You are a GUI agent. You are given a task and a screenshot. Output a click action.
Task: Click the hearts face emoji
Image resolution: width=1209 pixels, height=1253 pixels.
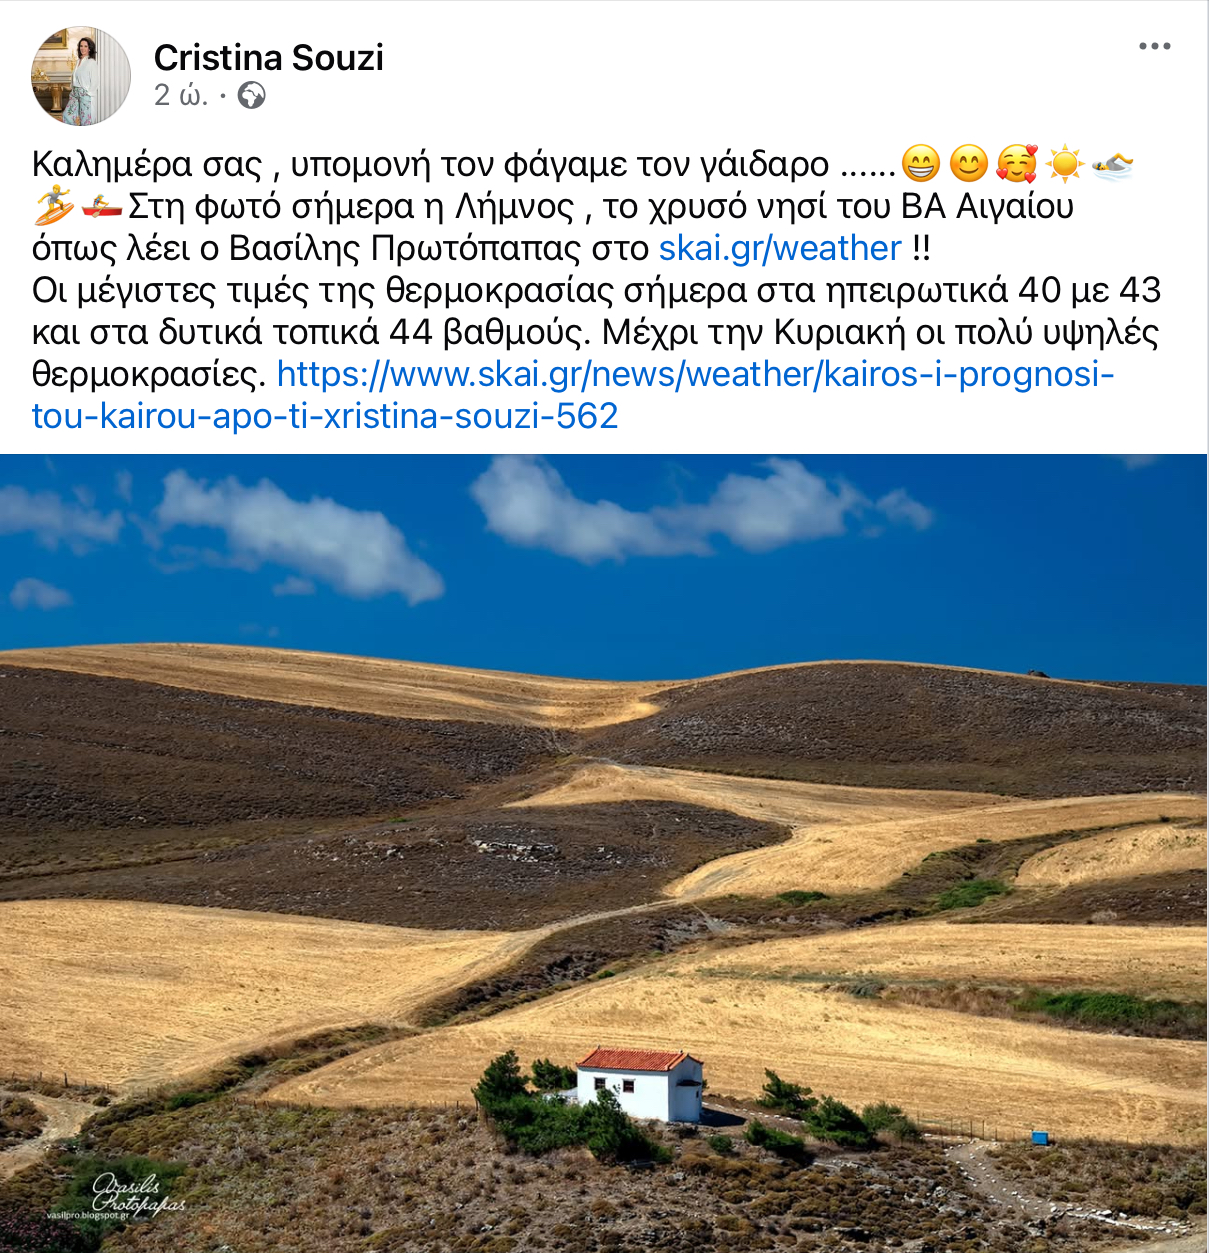coord(1016,163)
